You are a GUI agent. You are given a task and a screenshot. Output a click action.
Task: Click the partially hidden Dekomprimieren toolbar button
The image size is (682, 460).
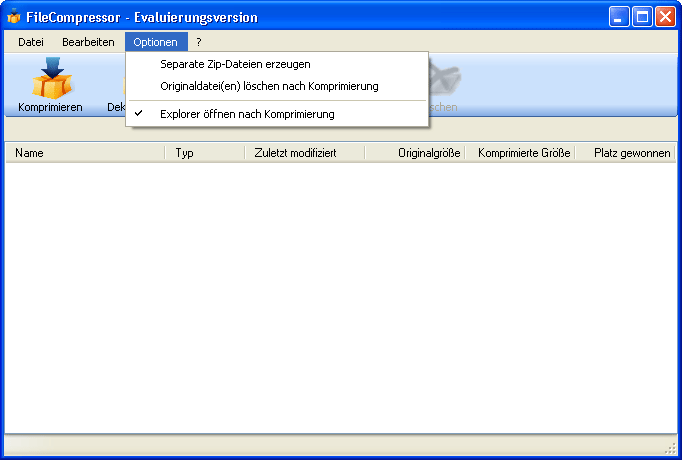(x=115, y=106)
